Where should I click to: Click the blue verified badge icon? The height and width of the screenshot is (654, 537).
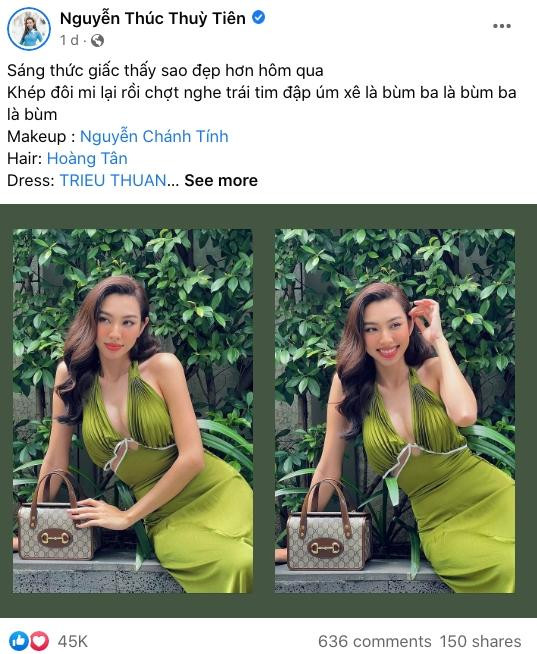[x=259, y=18]
